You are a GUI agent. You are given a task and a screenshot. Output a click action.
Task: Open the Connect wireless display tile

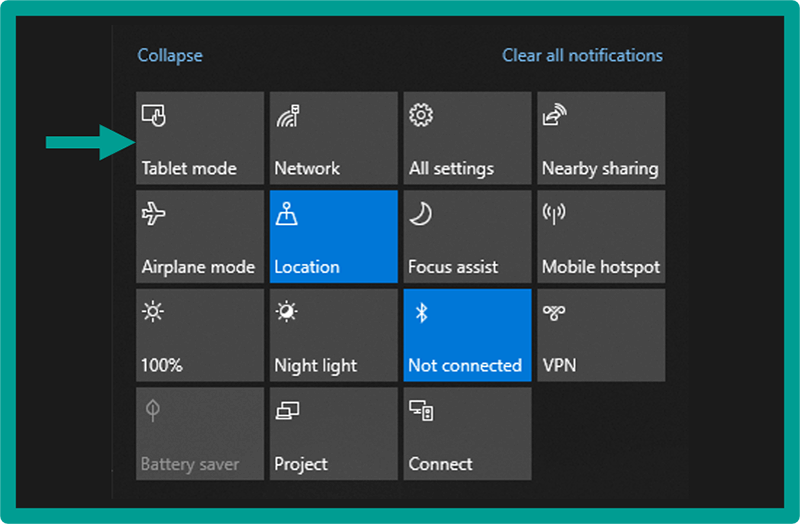pos(467,433)
